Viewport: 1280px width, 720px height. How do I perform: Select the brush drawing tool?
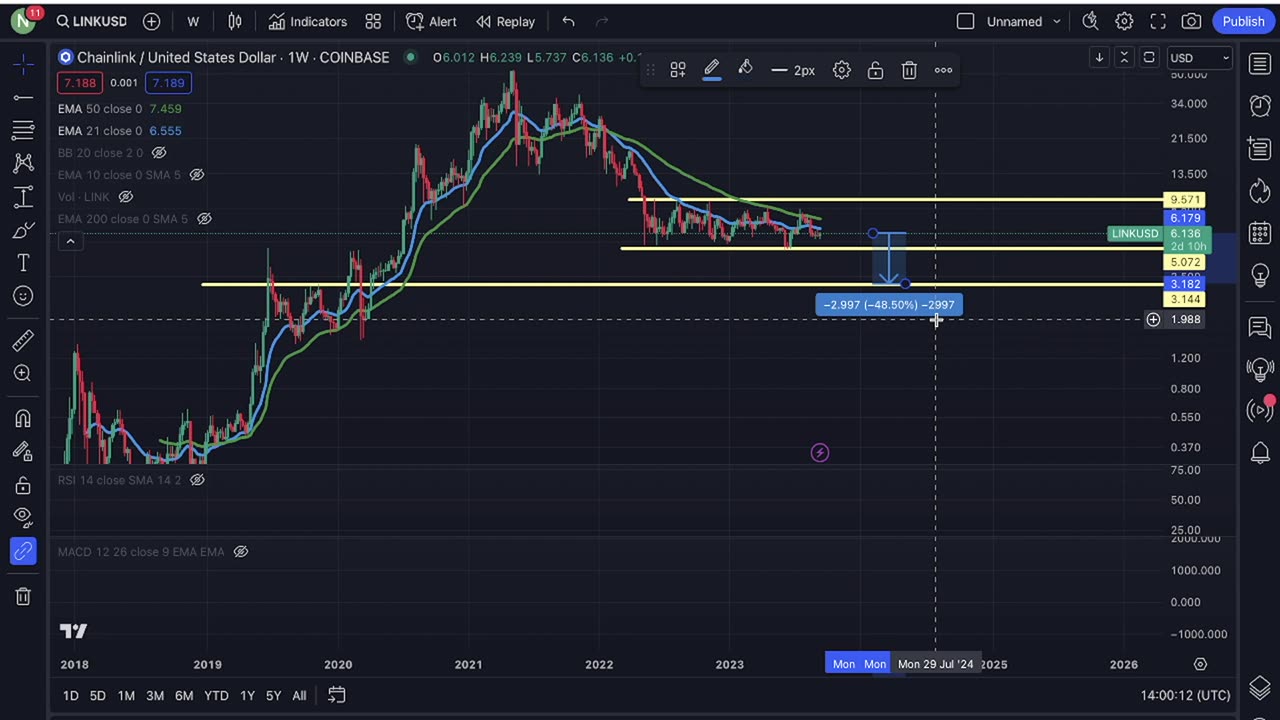[x=22, y=231]
